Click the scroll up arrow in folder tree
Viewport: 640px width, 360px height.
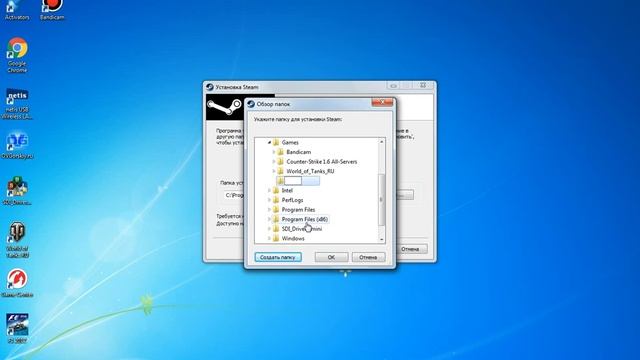(x=382, y=142)
